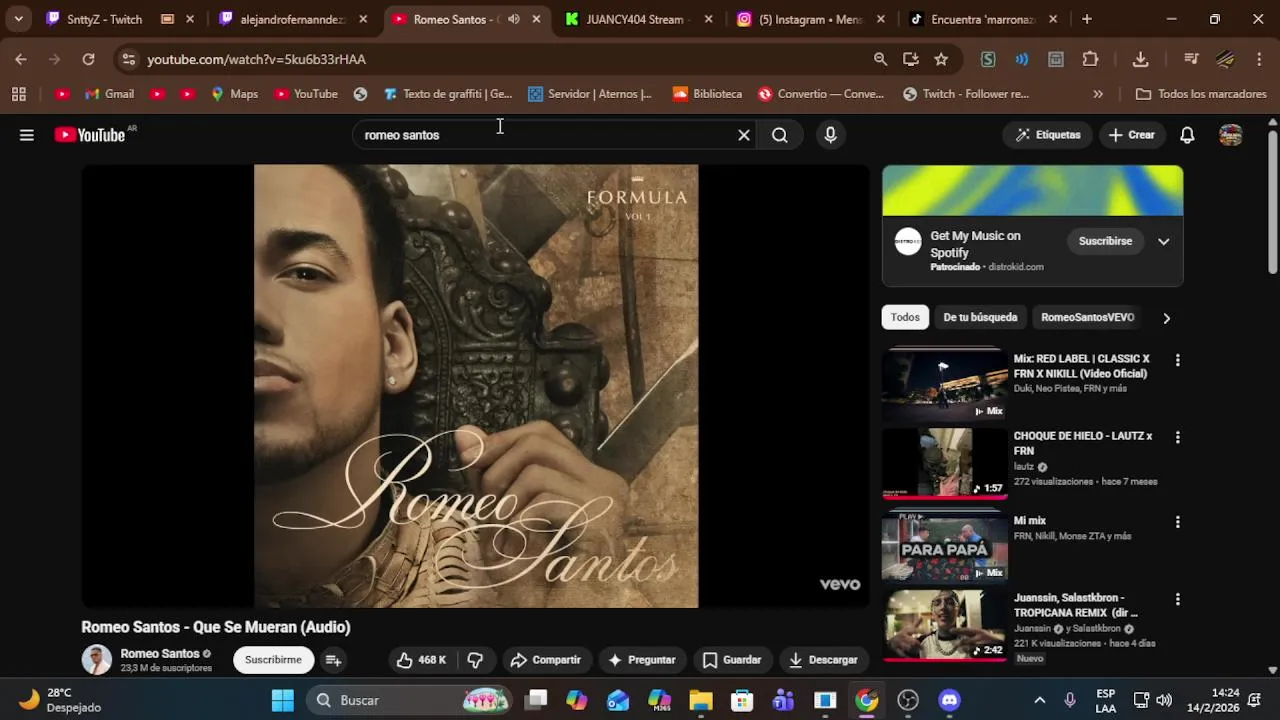The height and width of the screenshot is (720, 1280).
Task: Open the Maps bookmark
Action: (x=234, y=94)
